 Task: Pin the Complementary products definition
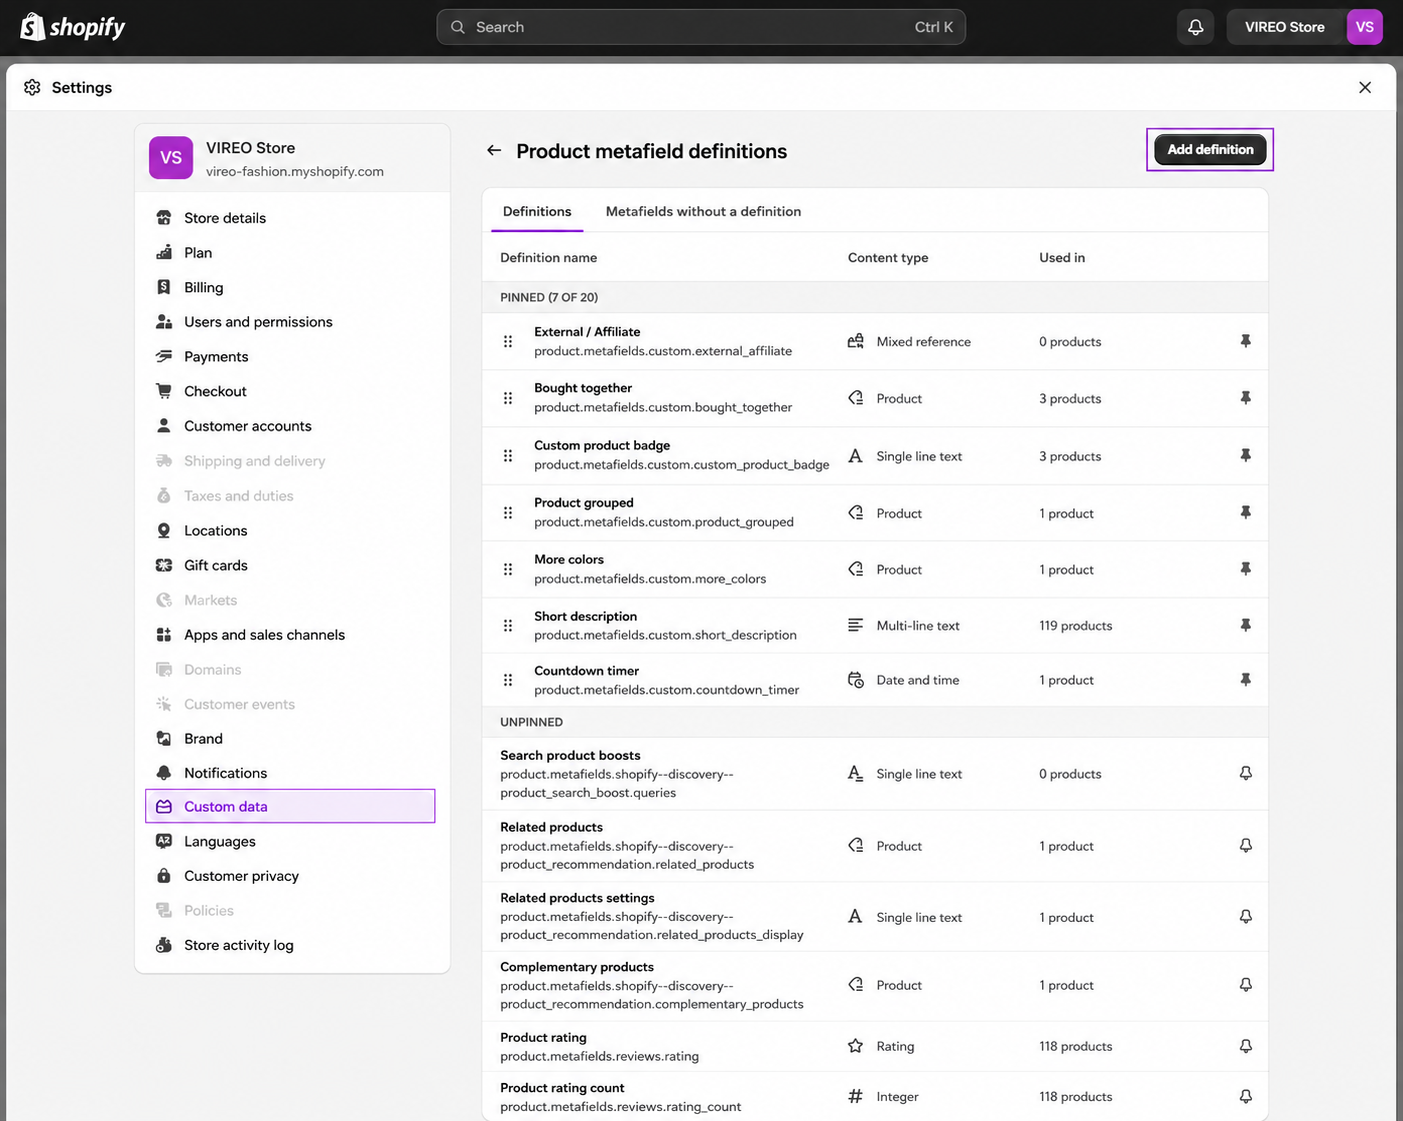coord(1245,985)
